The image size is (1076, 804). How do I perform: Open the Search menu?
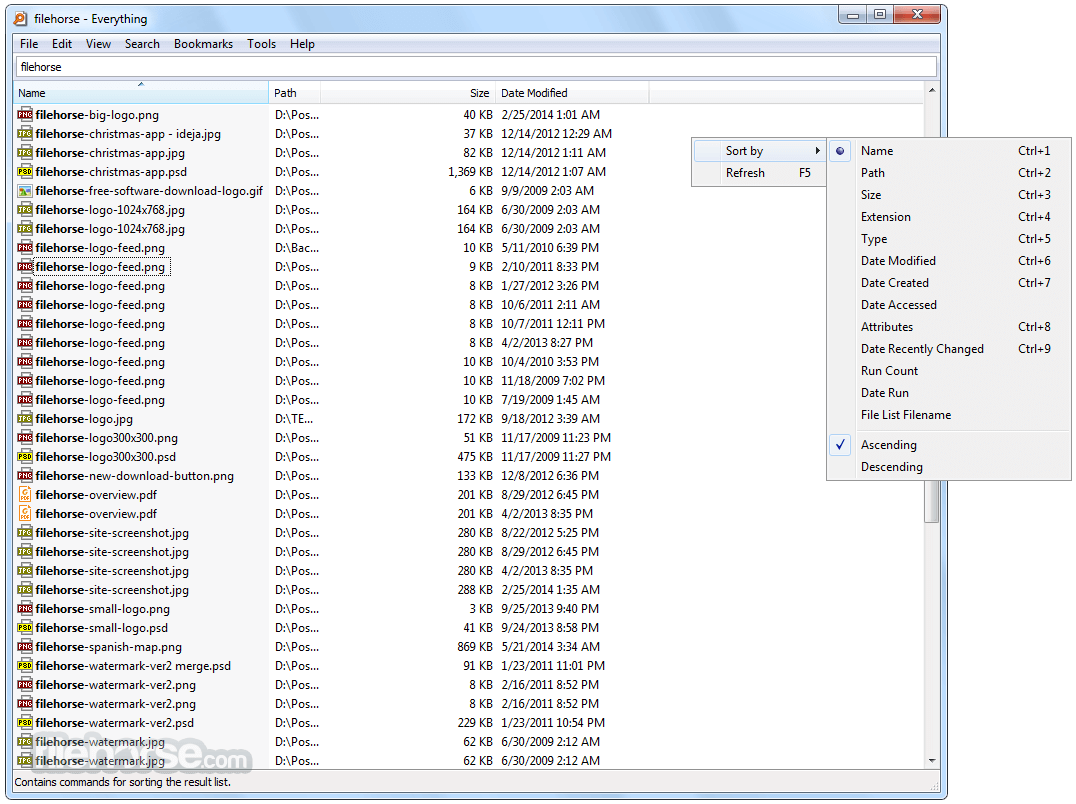click(142, 44)
